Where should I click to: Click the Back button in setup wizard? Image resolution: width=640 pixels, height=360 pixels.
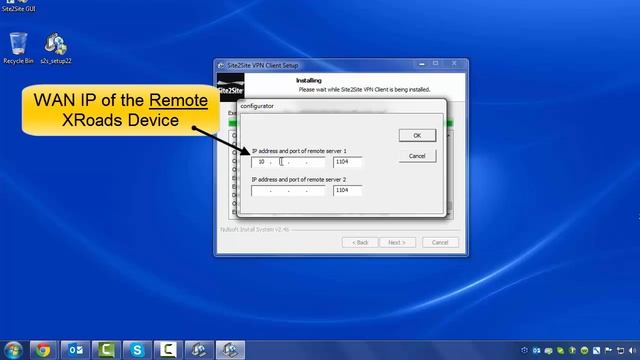[360, 242]
